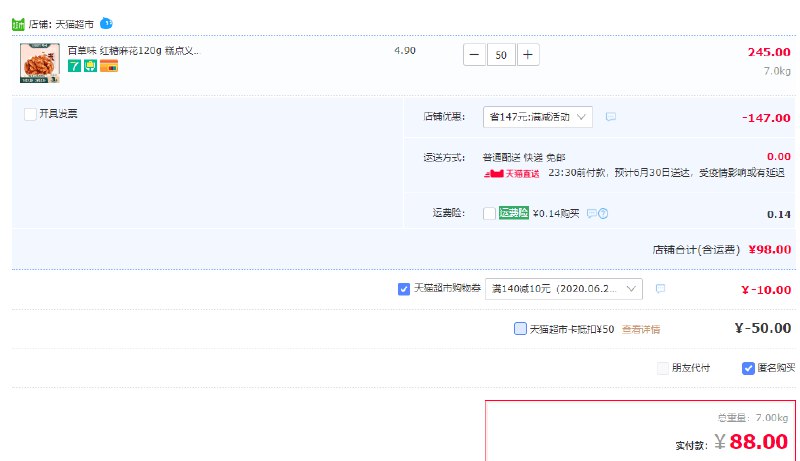Uncheck the 匿名购买 anonymous purchase checkbox
This screenshot has width=800, height=461.
748,368
